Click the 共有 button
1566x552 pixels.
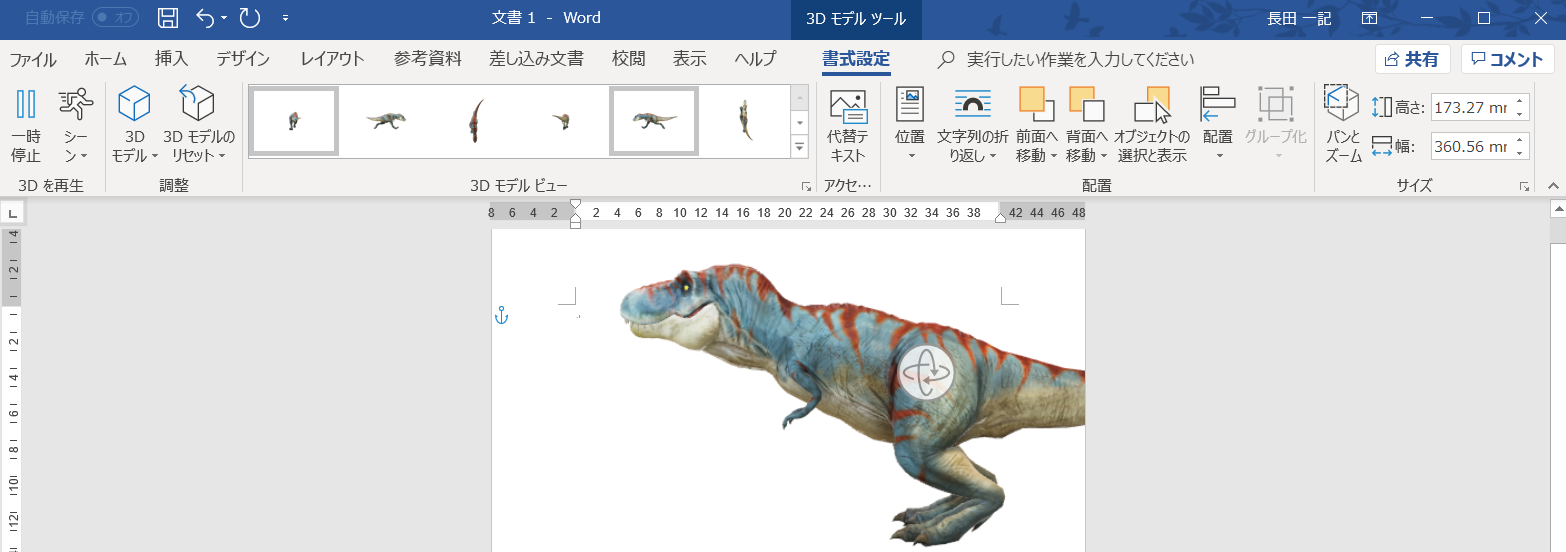1412,59
